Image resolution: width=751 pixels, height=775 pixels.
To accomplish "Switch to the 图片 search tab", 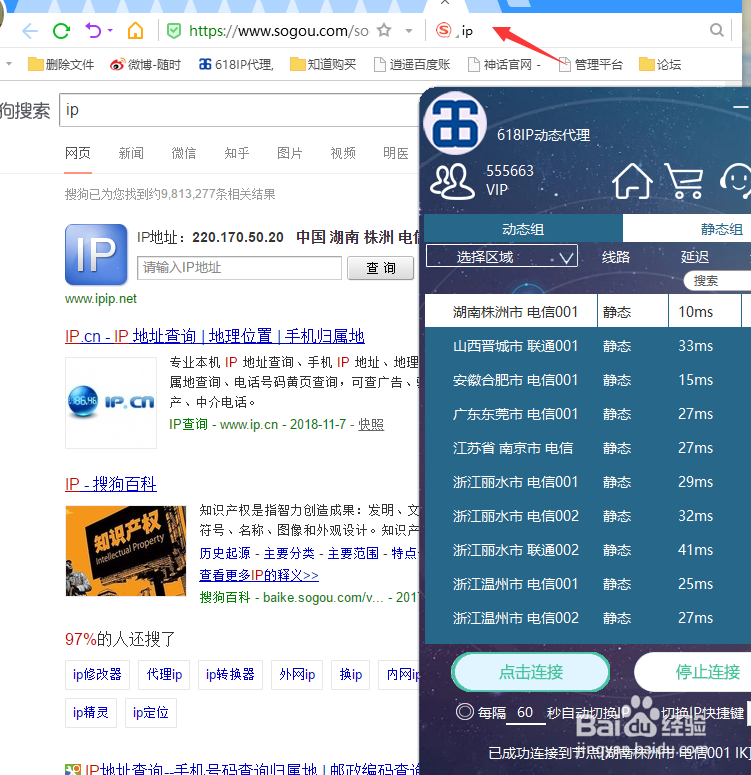I will click(x=290, y=153).
